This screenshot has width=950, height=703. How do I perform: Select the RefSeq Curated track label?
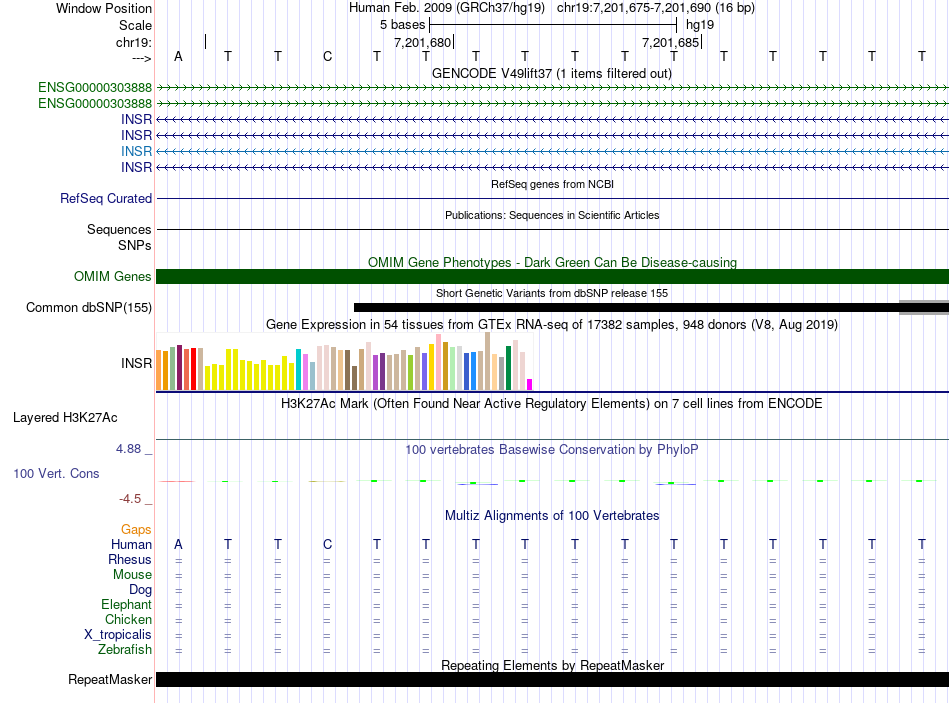click(x=106, y=199)
